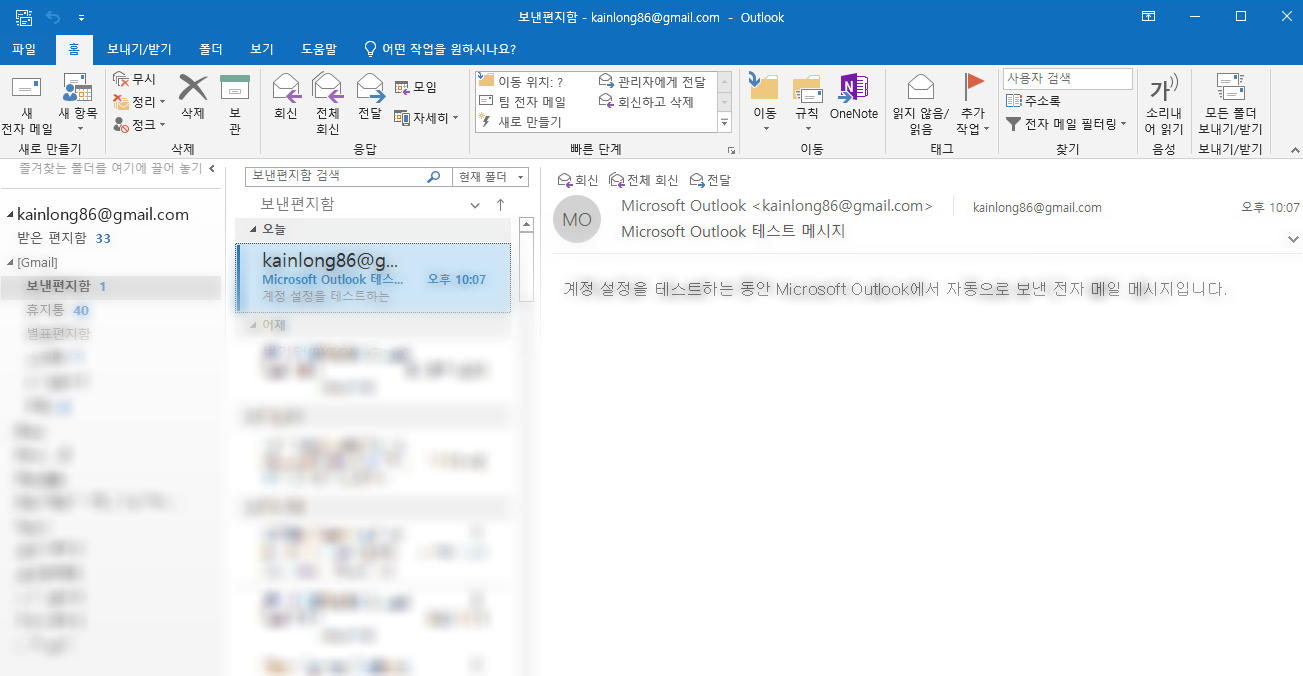Screen dimensions: 1303x676
Task: Open the 새 항목 menu
Action: tap(78, 104)
